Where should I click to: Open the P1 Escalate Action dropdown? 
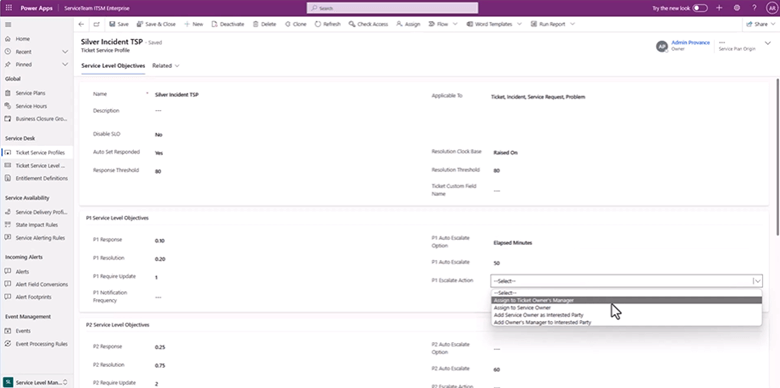626,281
